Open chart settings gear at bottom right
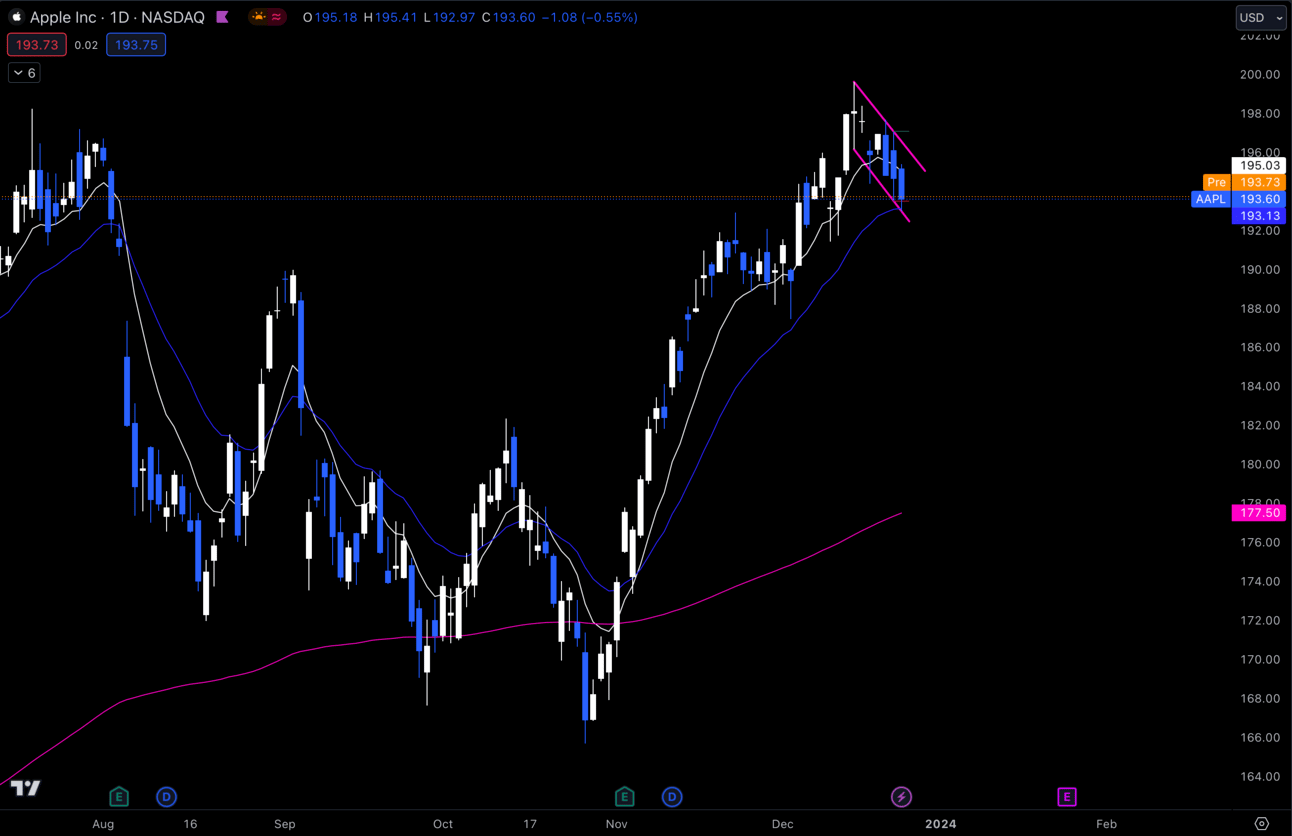This screenshot has height=836, width=1292. pyautogui.click(x=1261, y=824)
